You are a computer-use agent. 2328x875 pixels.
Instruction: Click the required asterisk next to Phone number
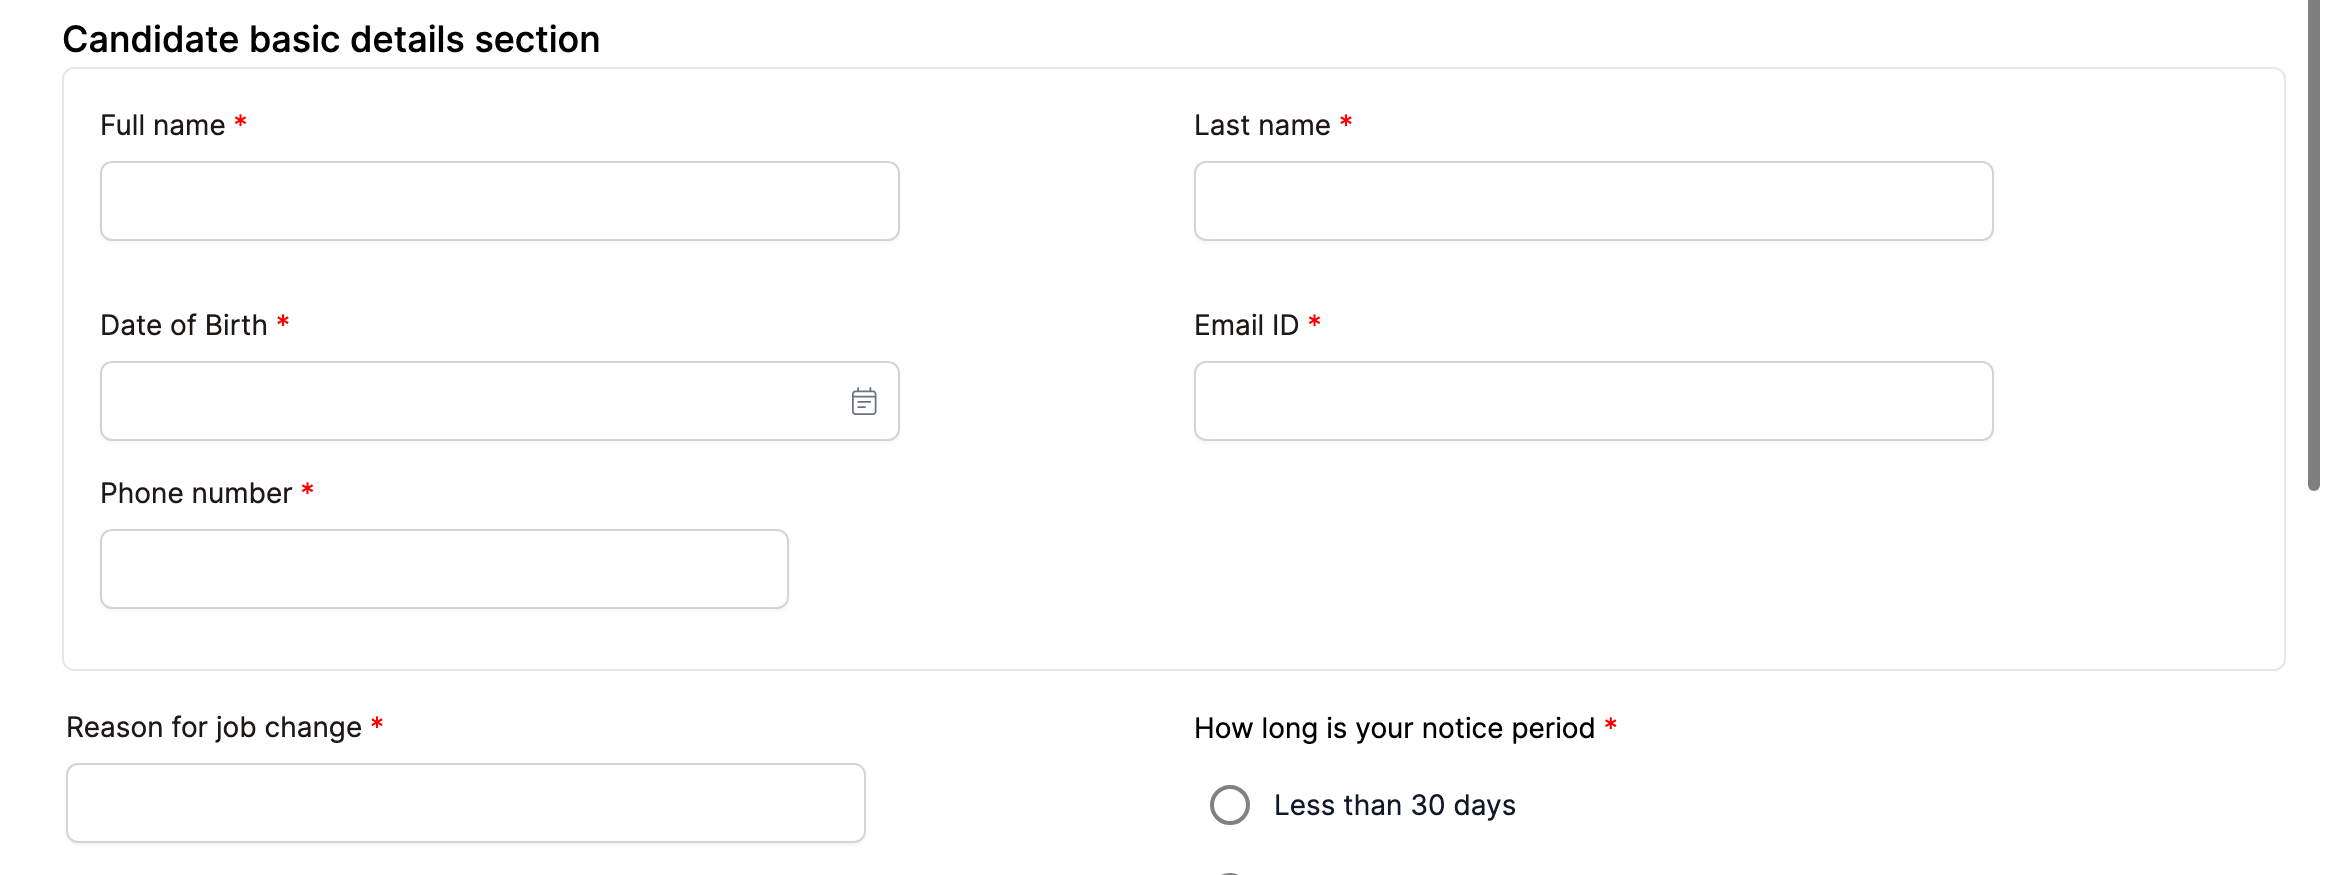(308, 490)
